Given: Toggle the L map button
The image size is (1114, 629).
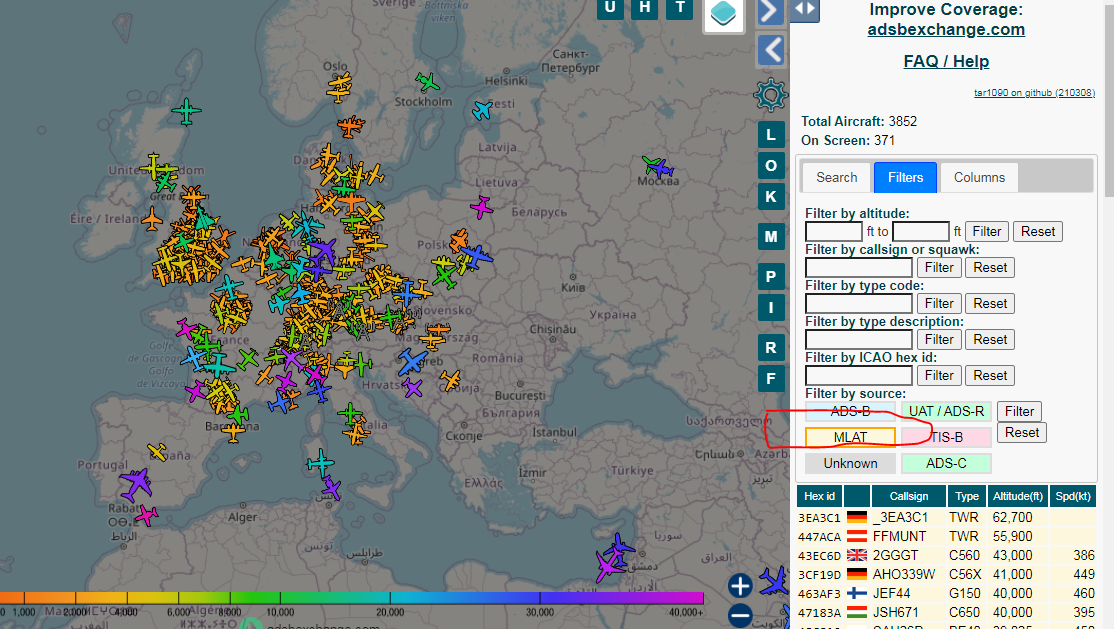Looking at the screenshot, I should (x=771, y=134).
